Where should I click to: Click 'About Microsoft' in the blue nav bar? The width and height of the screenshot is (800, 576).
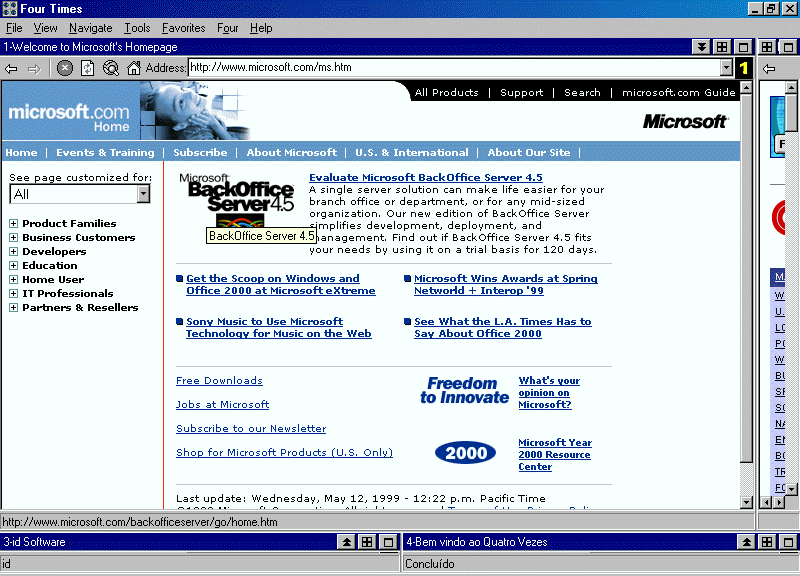(x=292, y=153)
